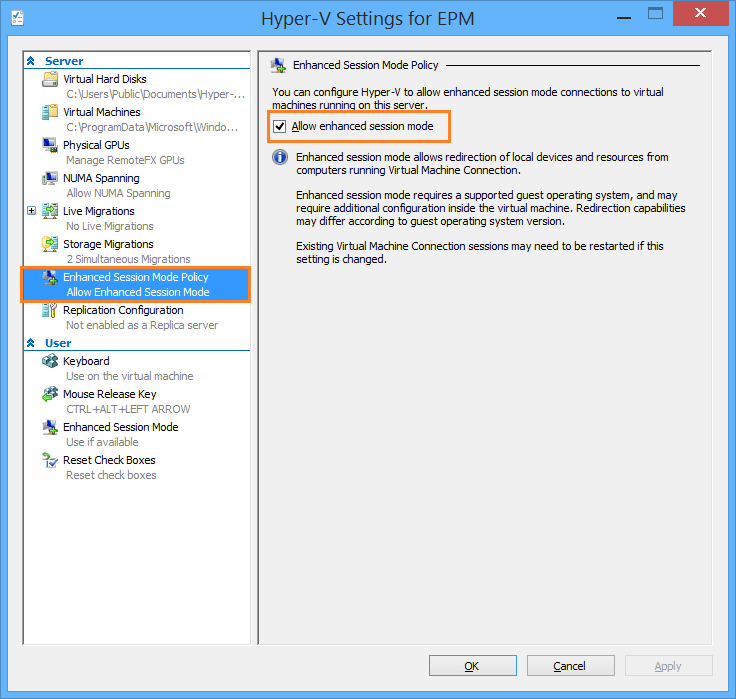Click the Live Migrations icon
Screen dimensions: 736x699
point(50,211)
